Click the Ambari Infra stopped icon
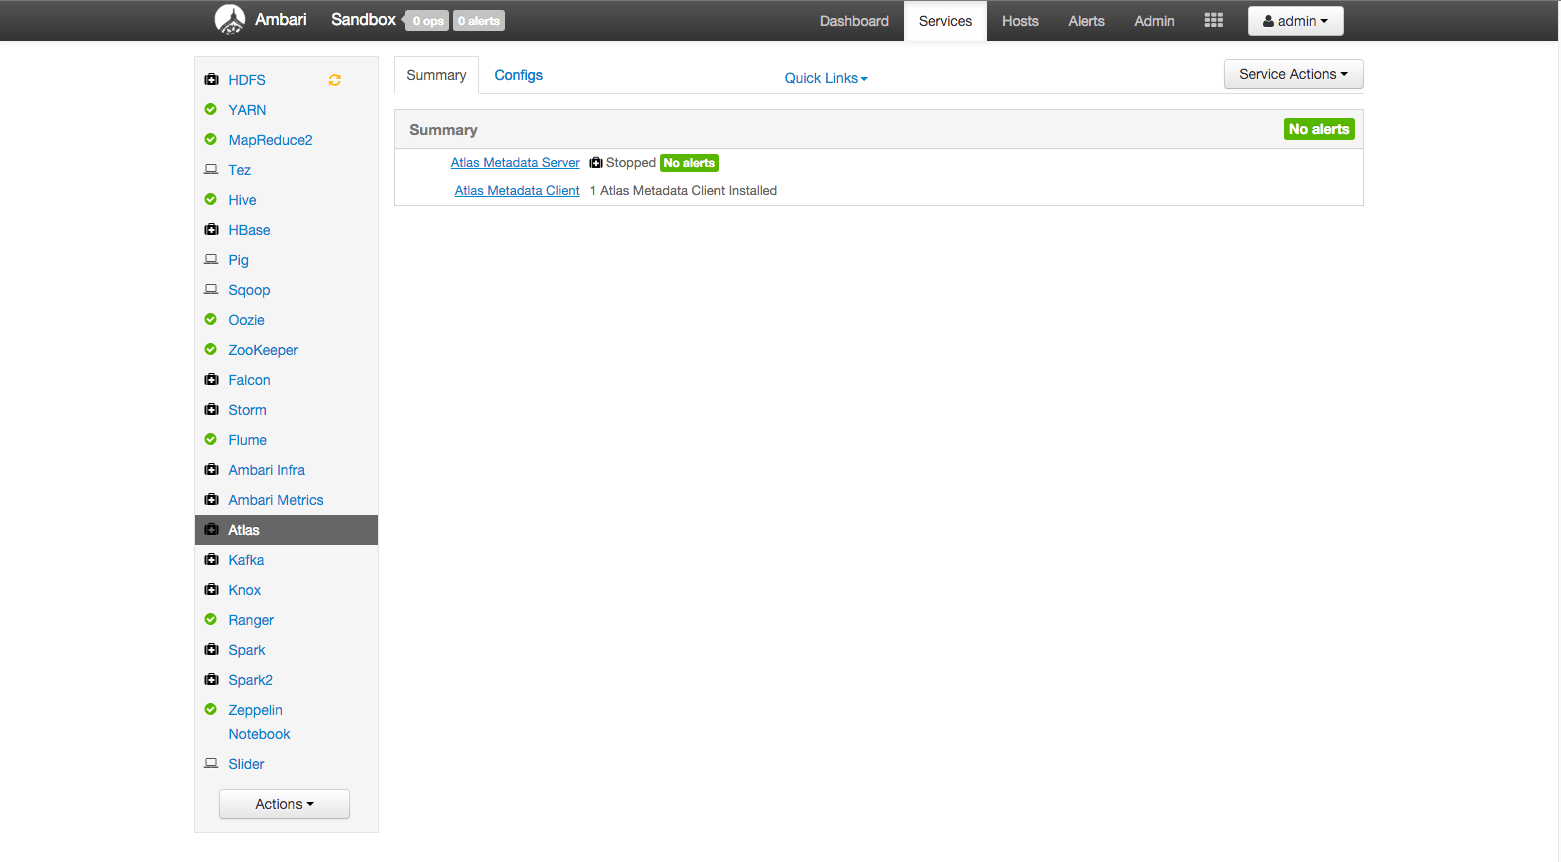This screenshot has width=1561, height=862. click(211, 469)
